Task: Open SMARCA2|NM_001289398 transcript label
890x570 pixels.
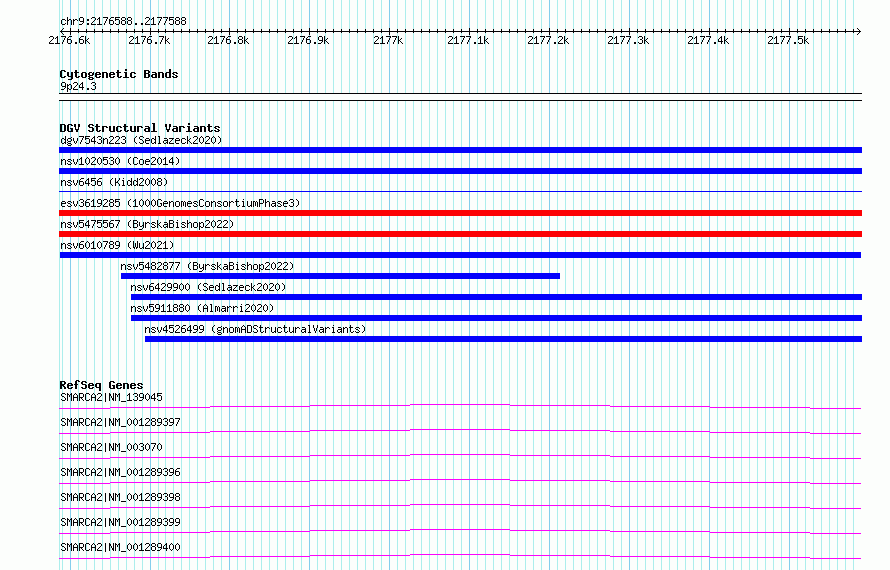Action: coord(120,497)
